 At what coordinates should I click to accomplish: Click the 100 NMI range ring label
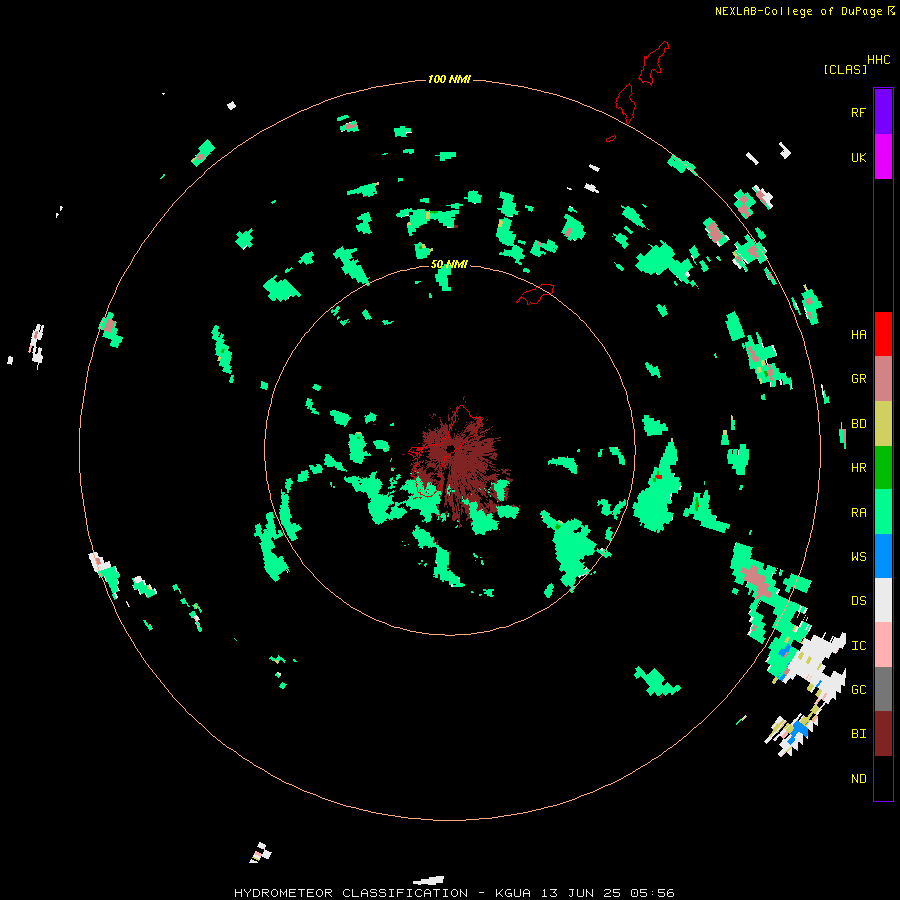449,79
